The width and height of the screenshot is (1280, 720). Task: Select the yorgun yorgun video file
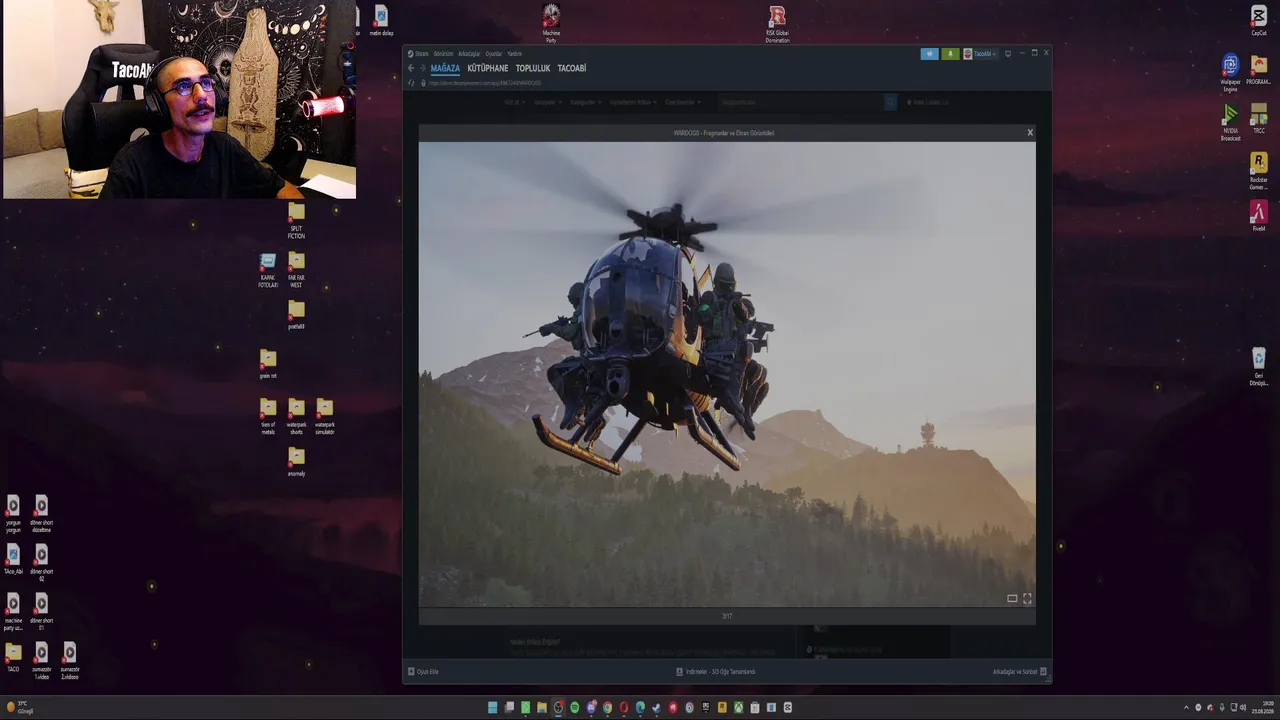(13, 515)
